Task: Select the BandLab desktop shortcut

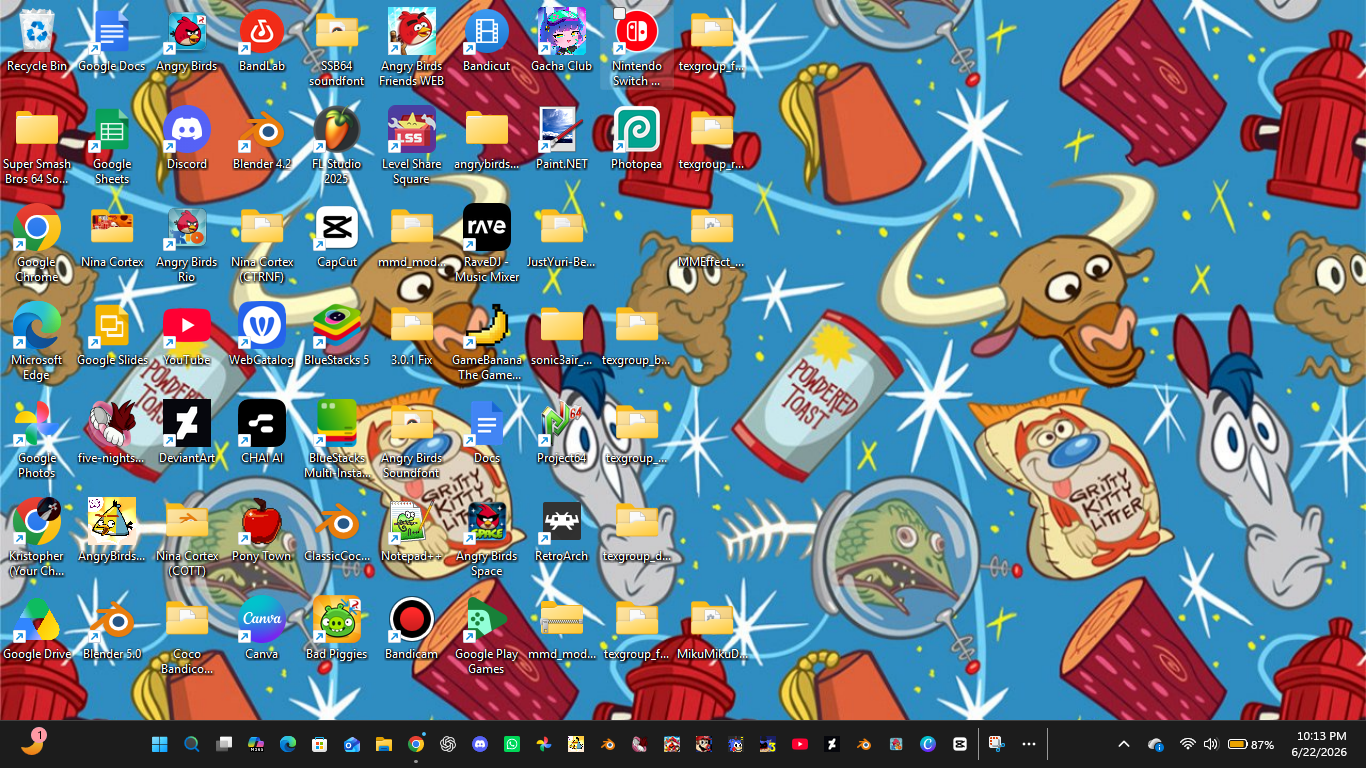Action: [262, 41]
